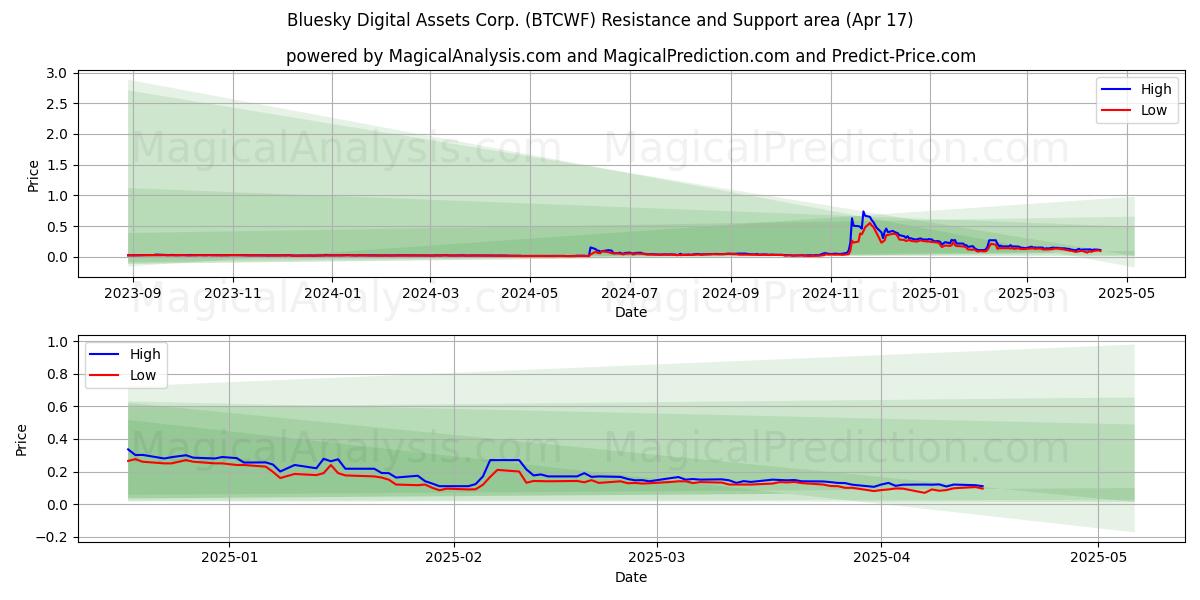
Task: Click the bottom chart 'Price' axis label
Action: tap(22, 439)
